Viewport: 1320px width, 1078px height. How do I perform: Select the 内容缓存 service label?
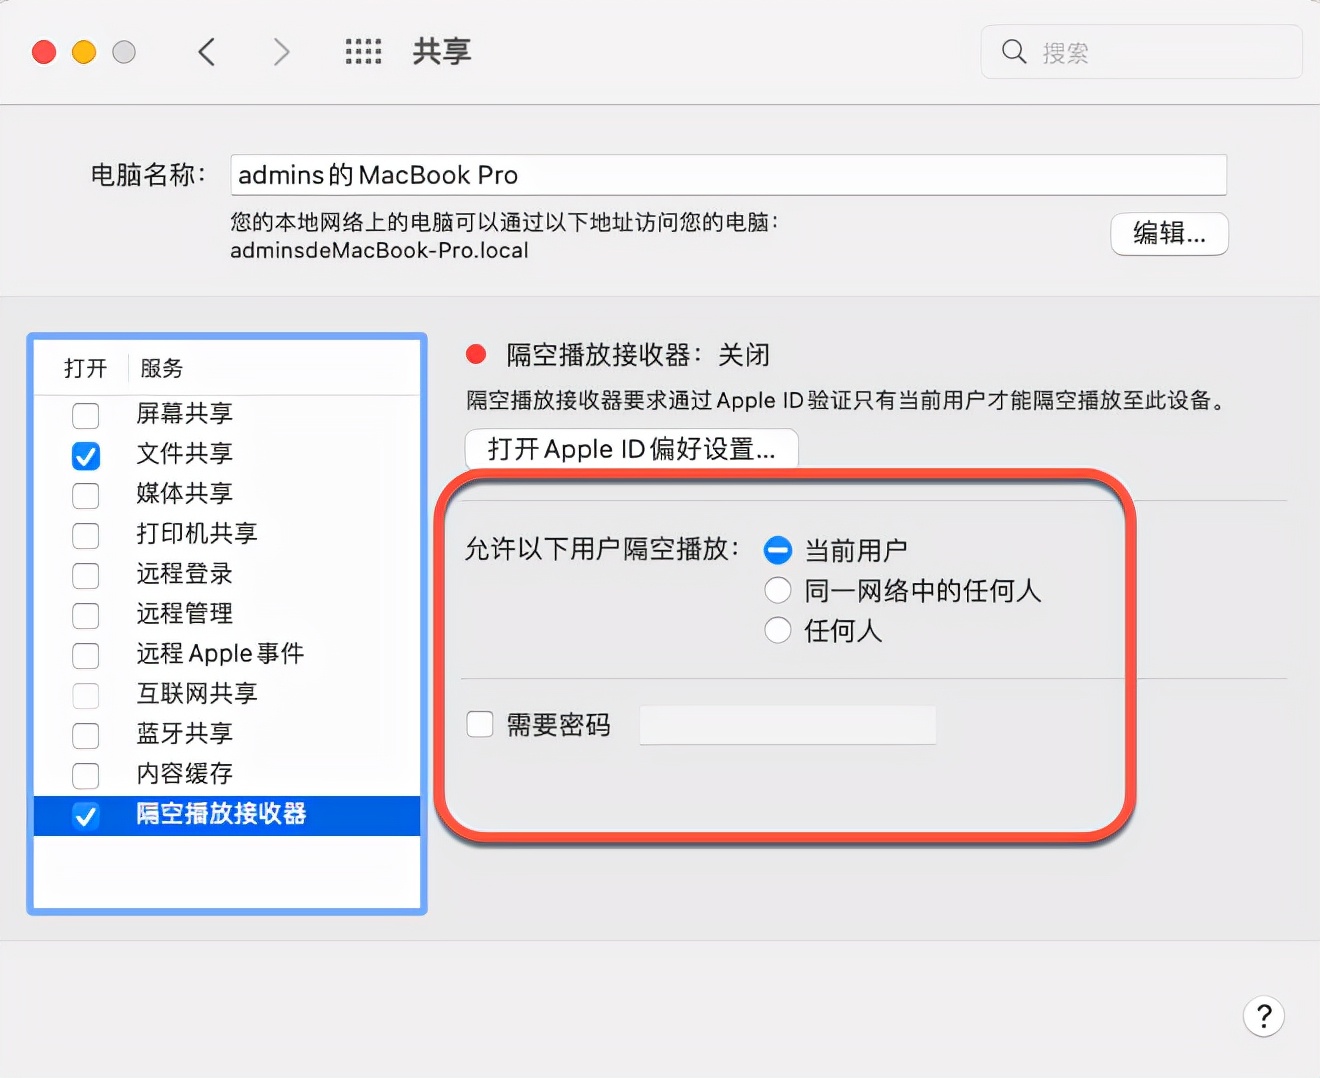184,773
